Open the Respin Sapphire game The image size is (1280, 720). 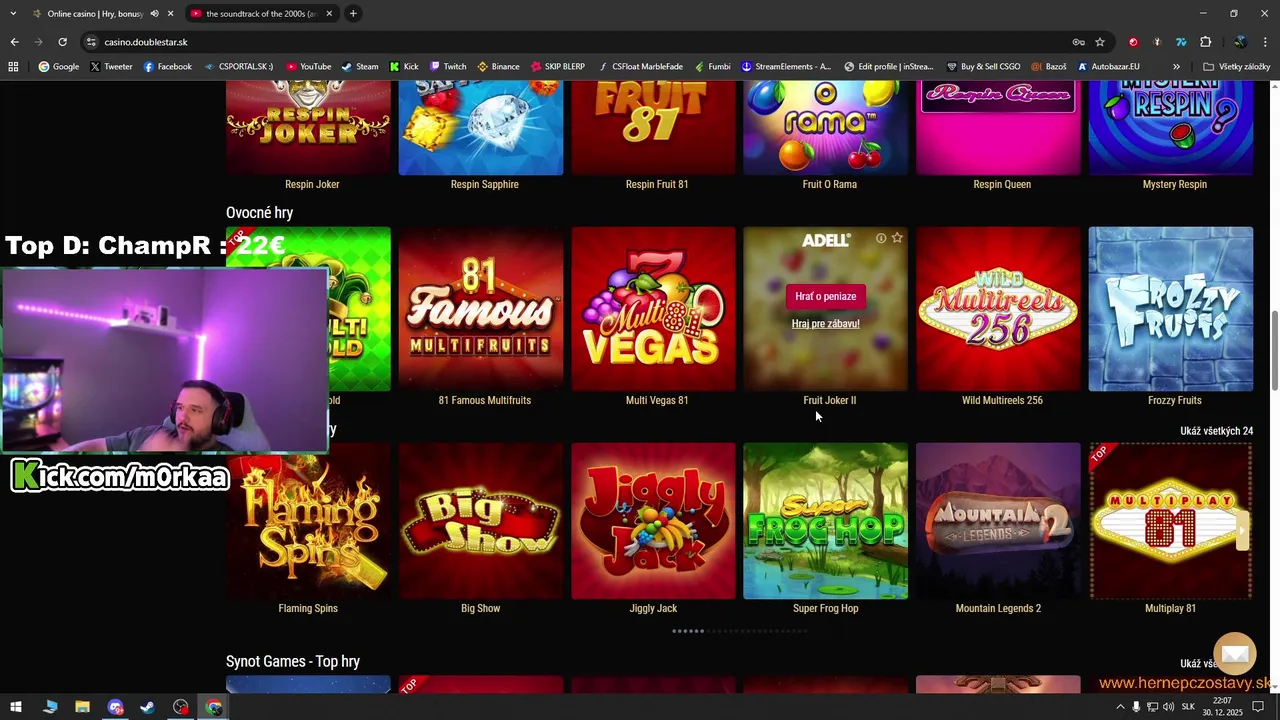[481, 128]
